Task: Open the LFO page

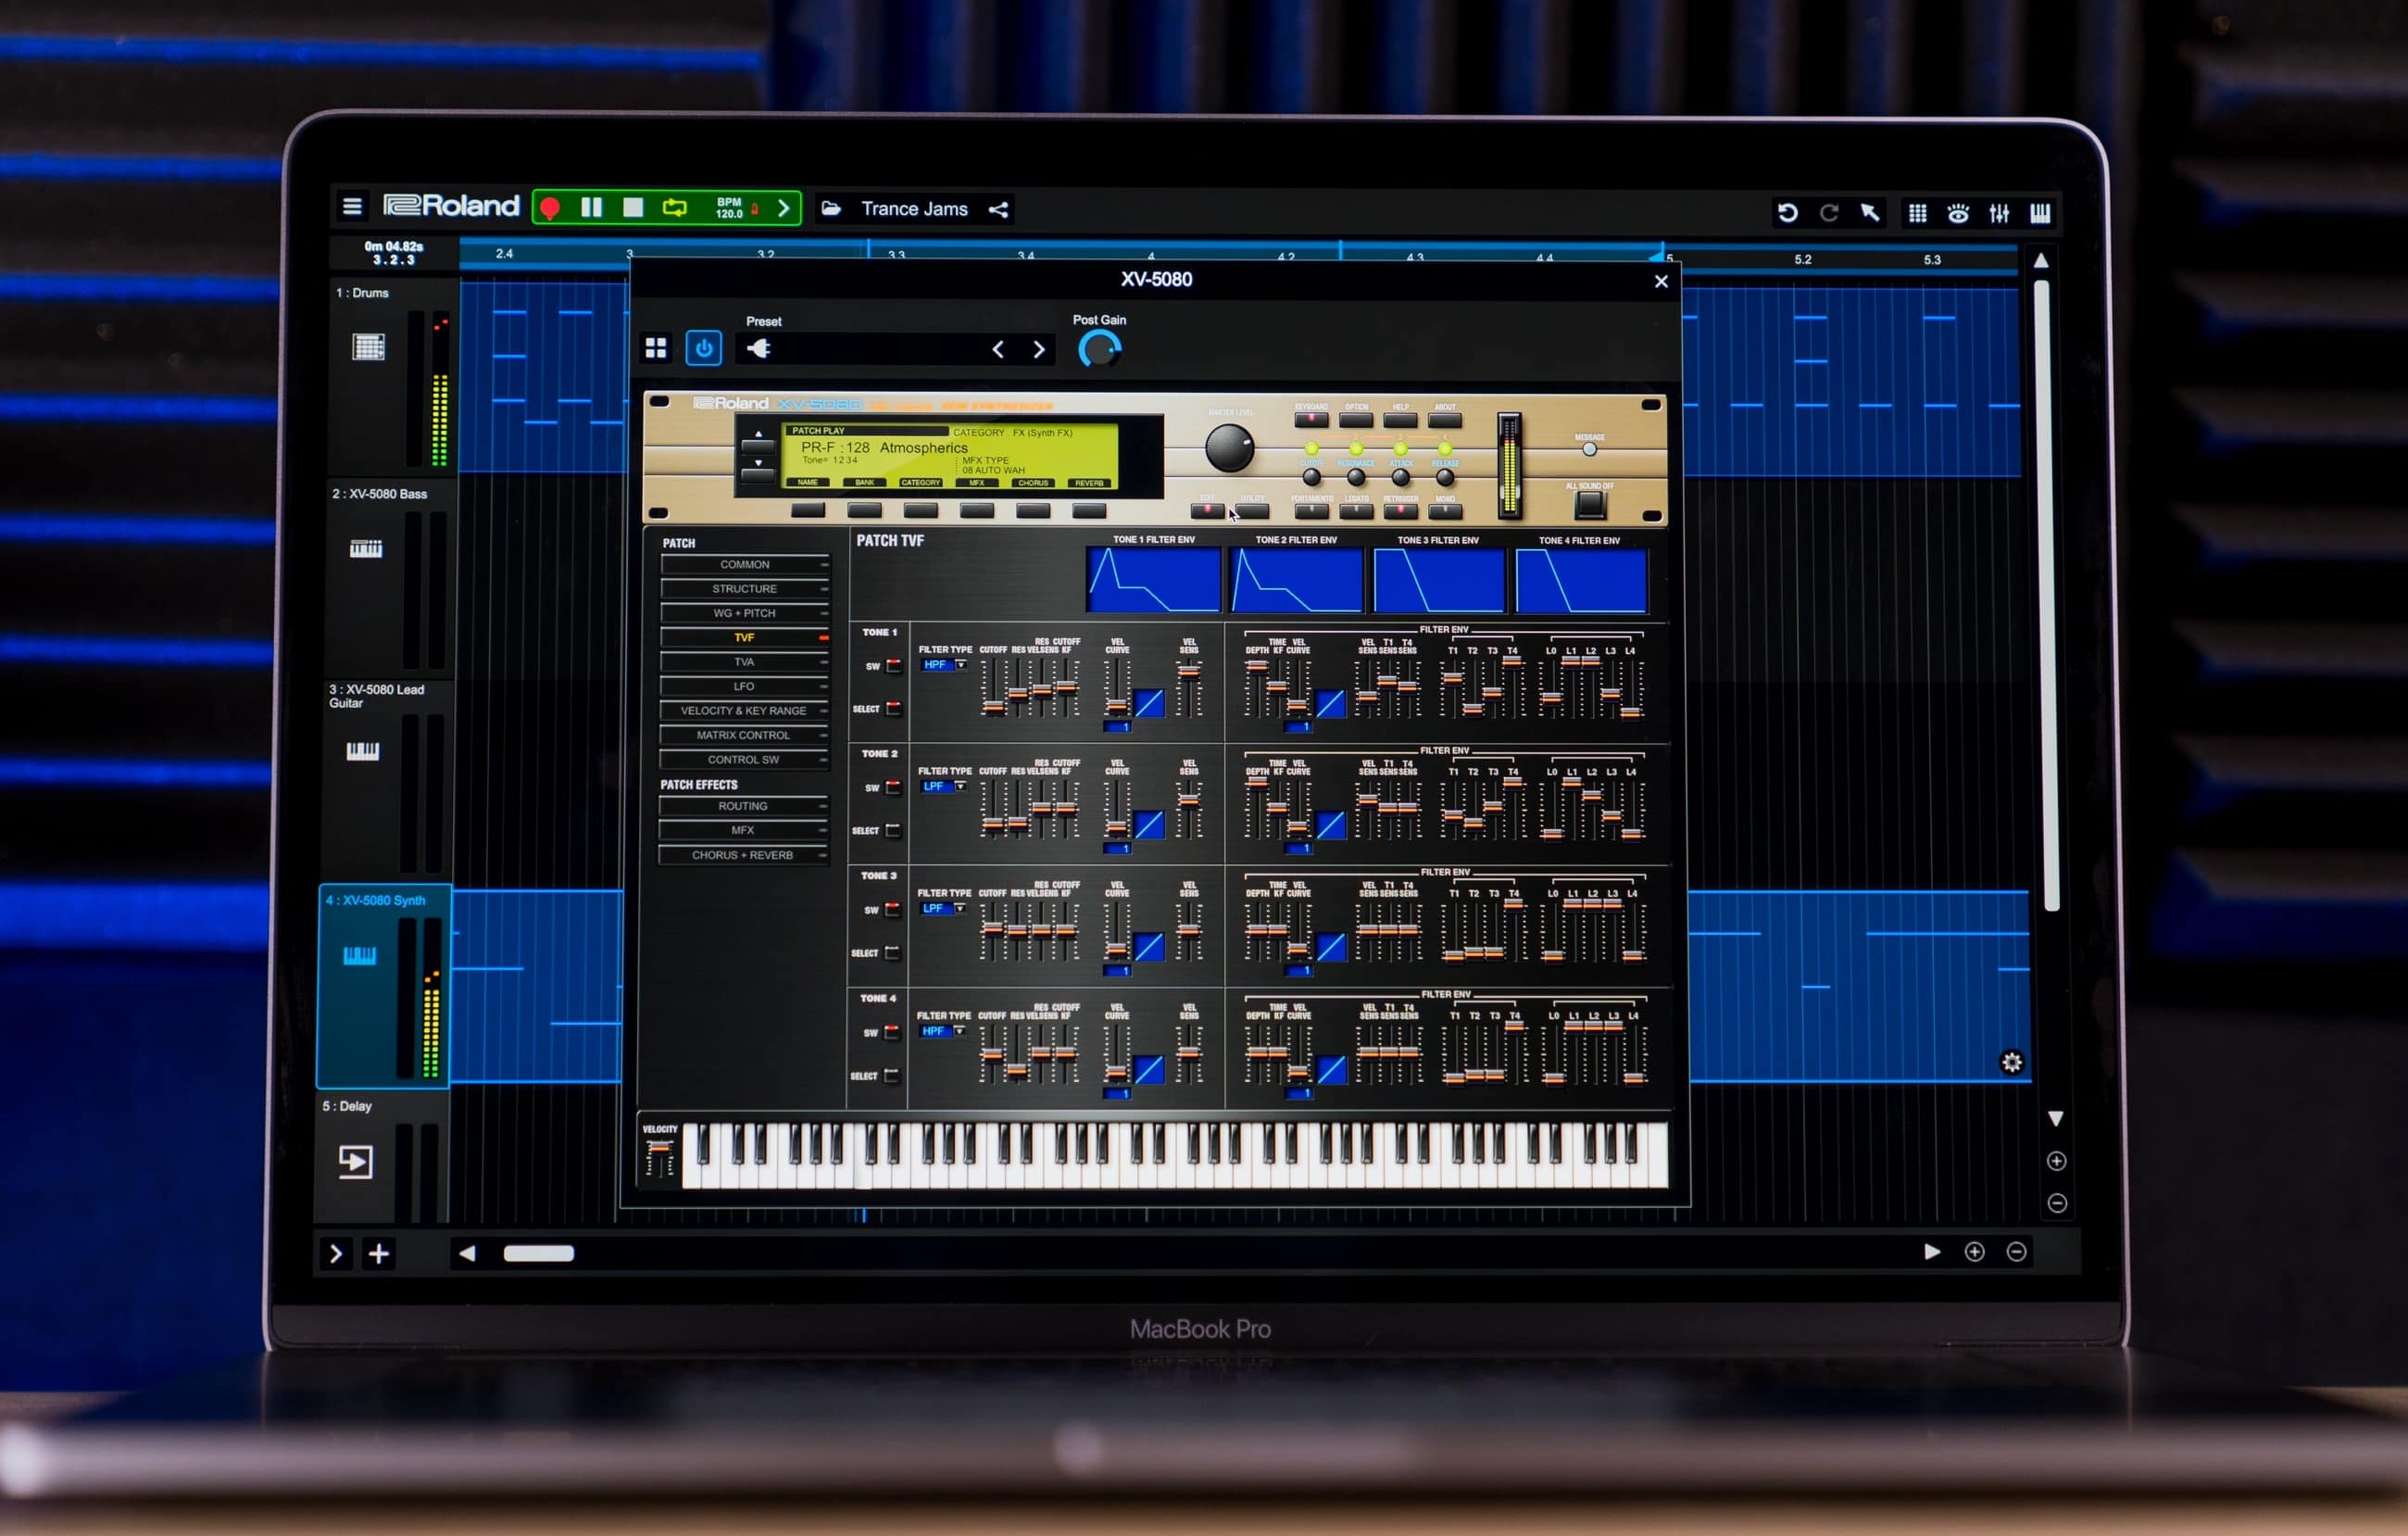Action: click(744, 686)
